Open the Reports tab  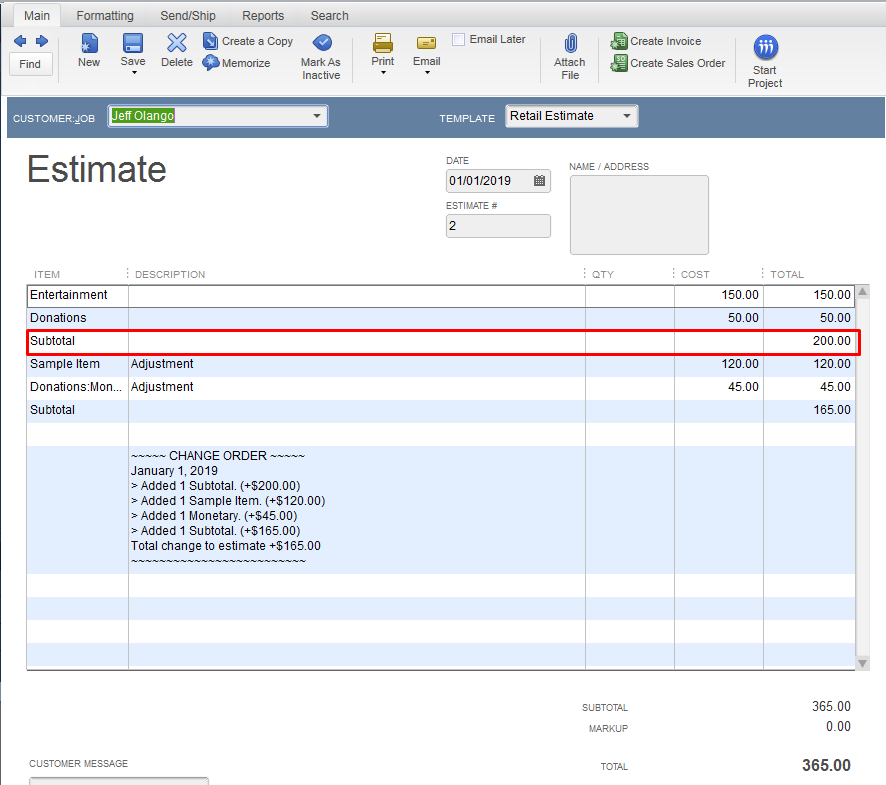pos(263,16)
